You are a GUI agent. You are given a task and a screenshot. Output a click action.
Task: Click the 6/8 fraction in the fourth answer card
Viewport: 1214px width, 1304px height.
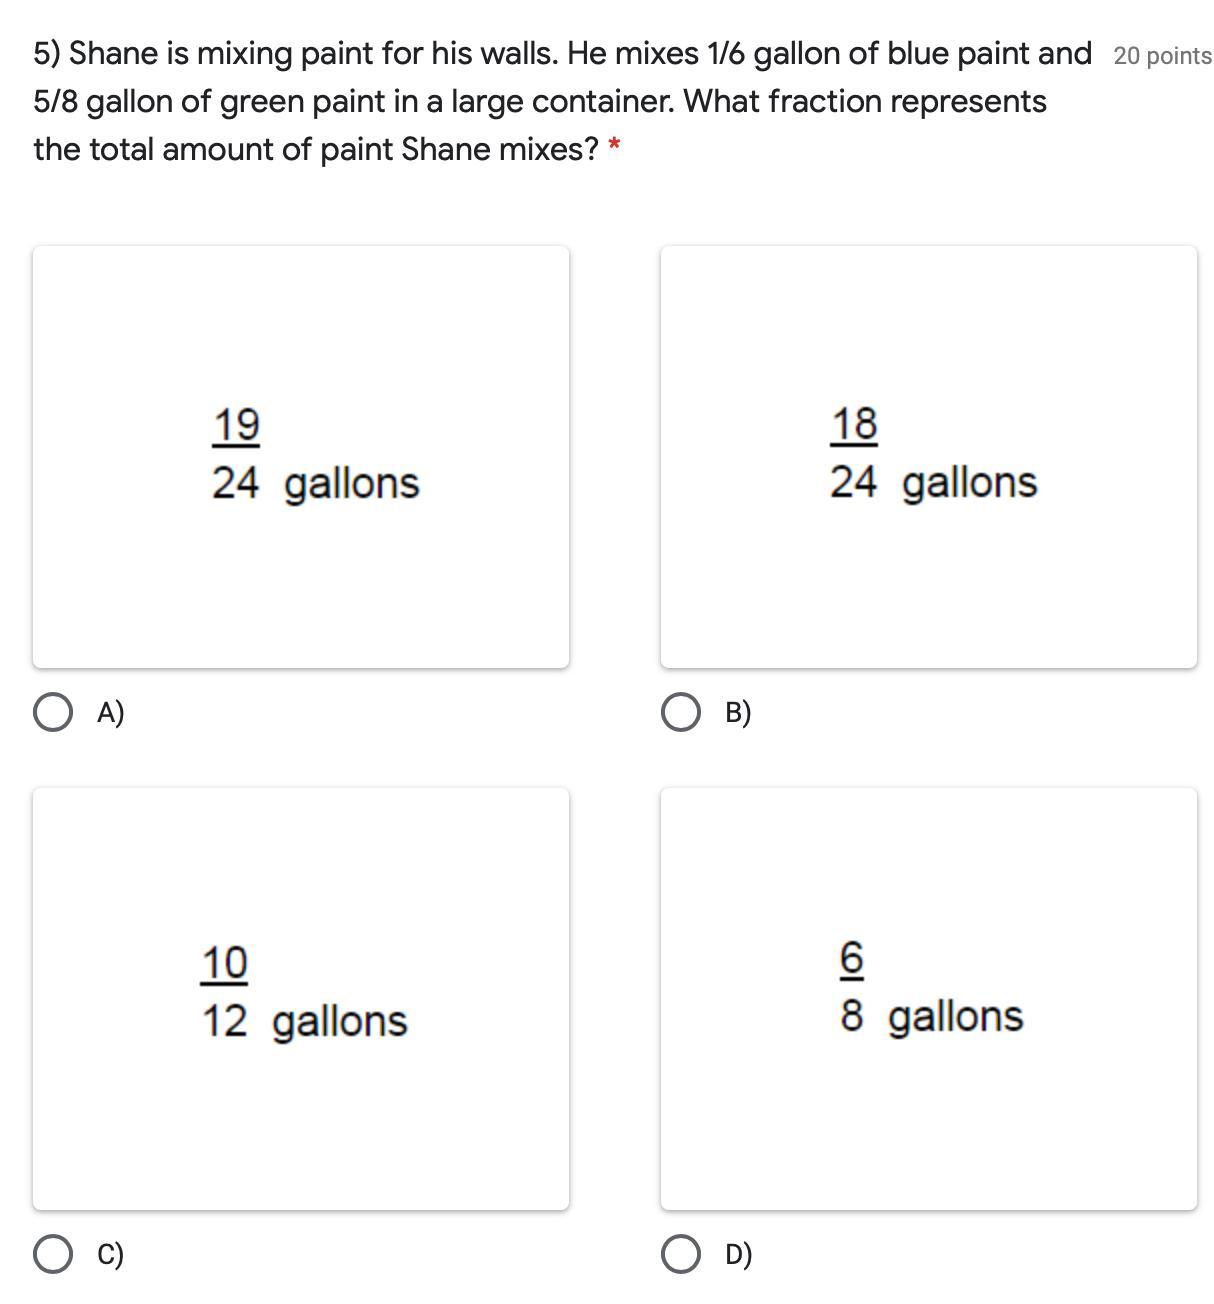click(x=852, y=986)
